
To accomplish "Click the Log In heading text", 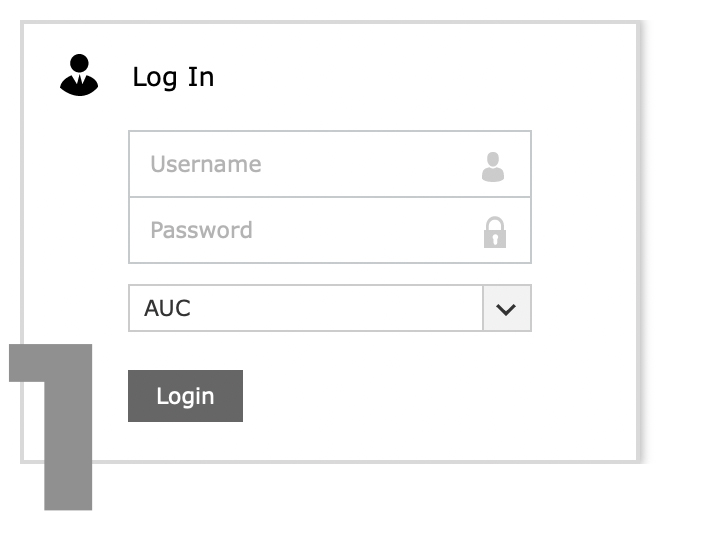I will (x=173, y=77).
